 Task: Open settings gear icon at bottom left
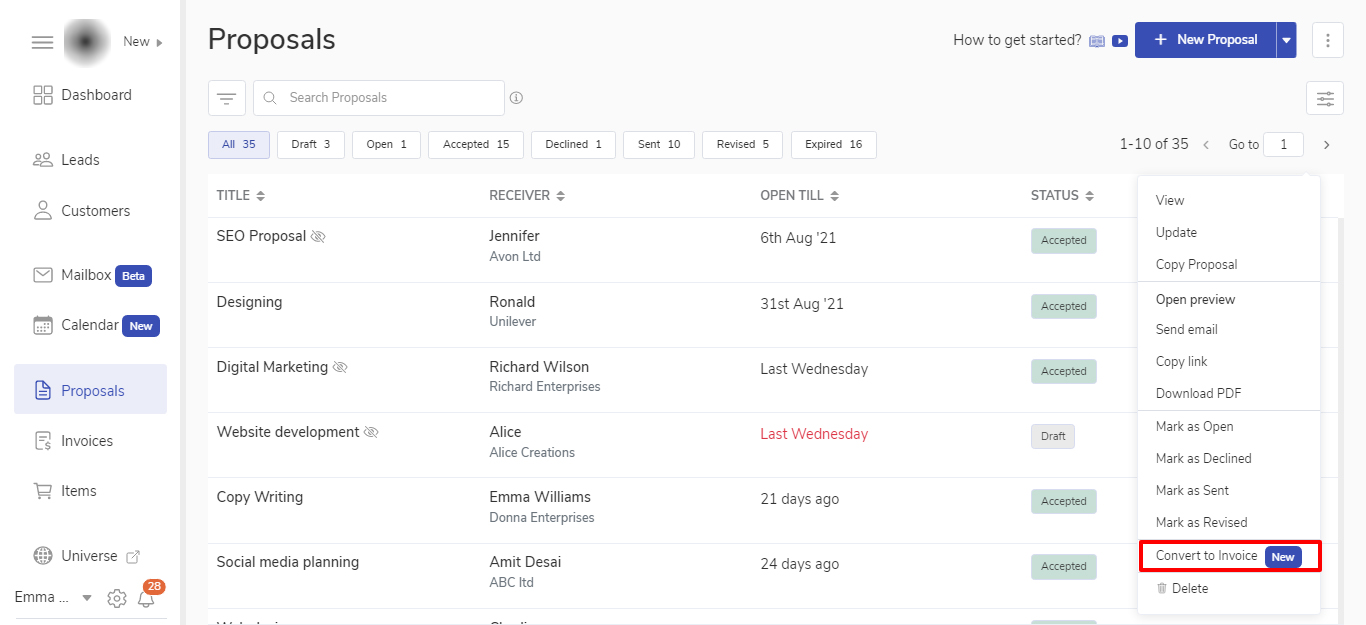(117, 598)
